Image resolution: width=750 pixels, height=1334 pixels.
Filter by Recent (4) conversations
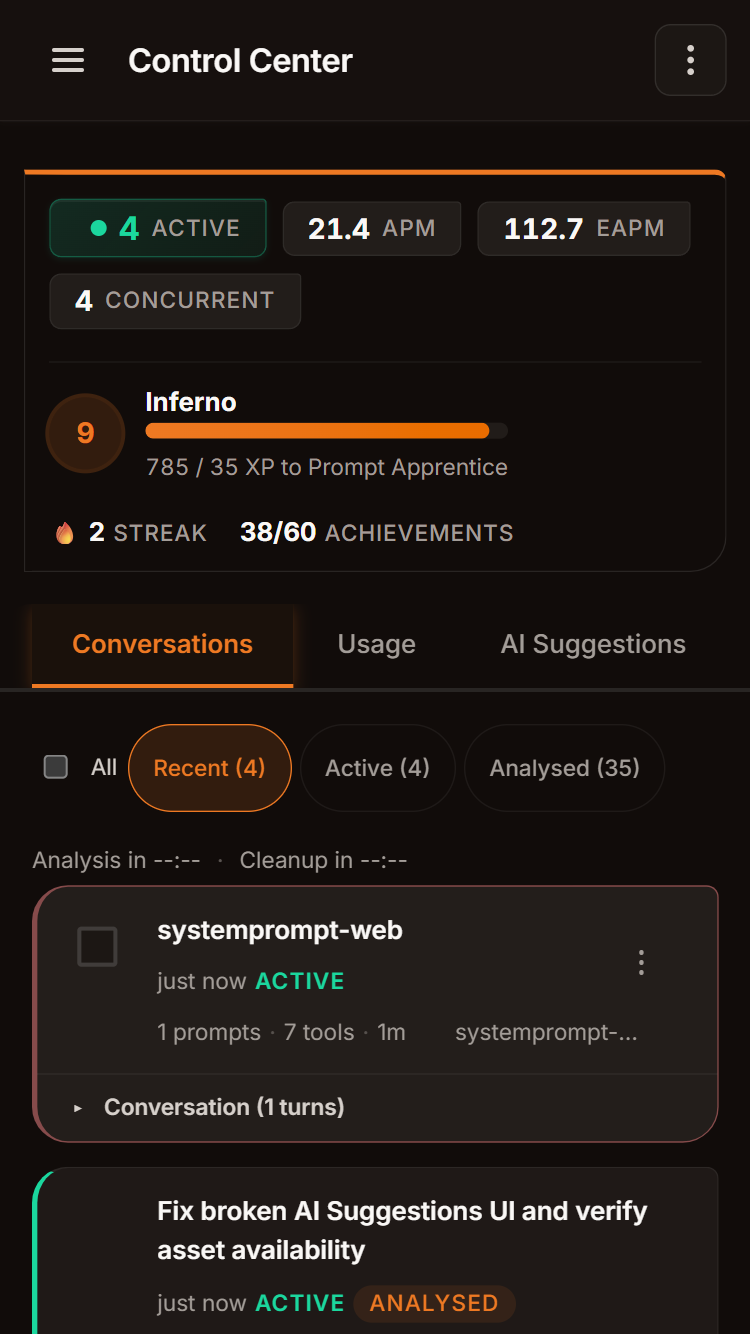pos(209,768)
